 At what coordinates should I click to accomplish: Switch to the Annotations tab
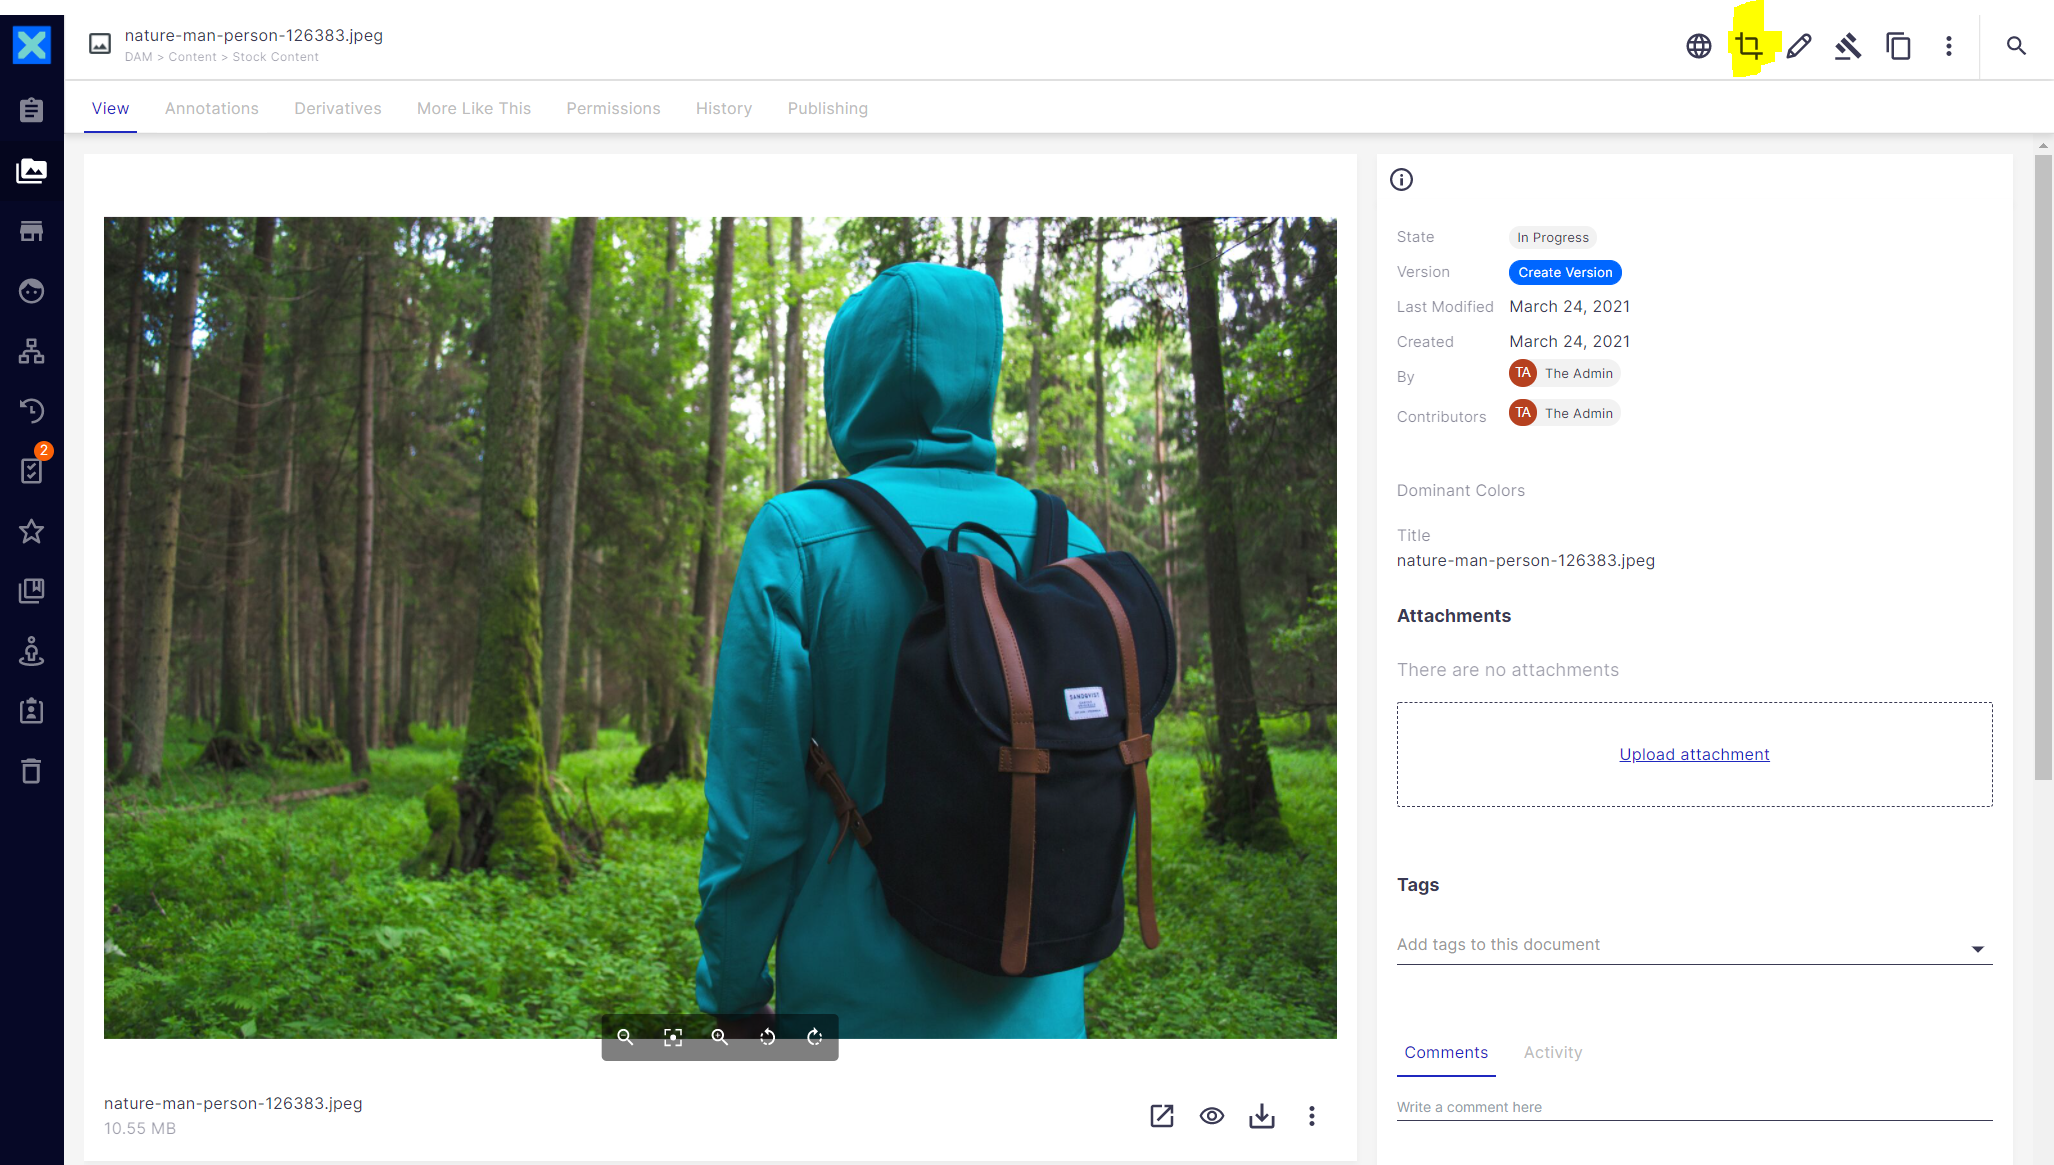tap(211, 108)
